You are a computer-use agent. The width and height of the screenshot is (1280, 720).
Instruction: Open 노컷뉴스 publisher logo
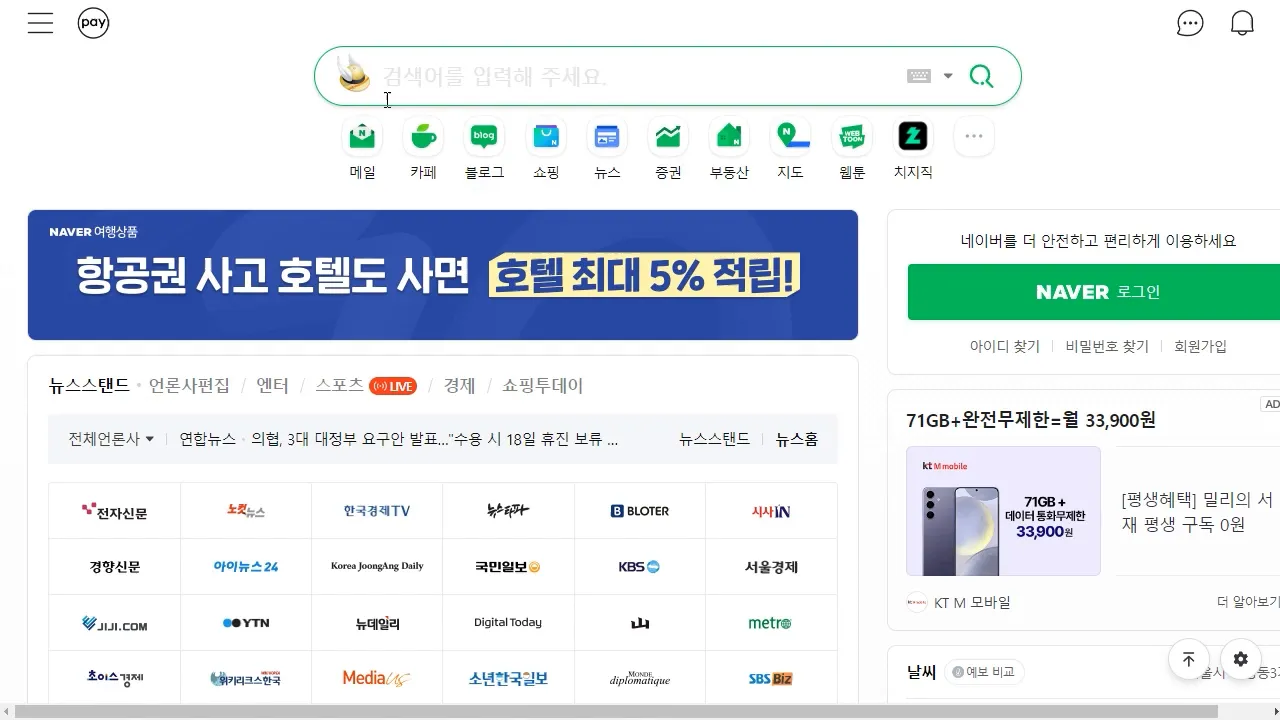(246, 511)
